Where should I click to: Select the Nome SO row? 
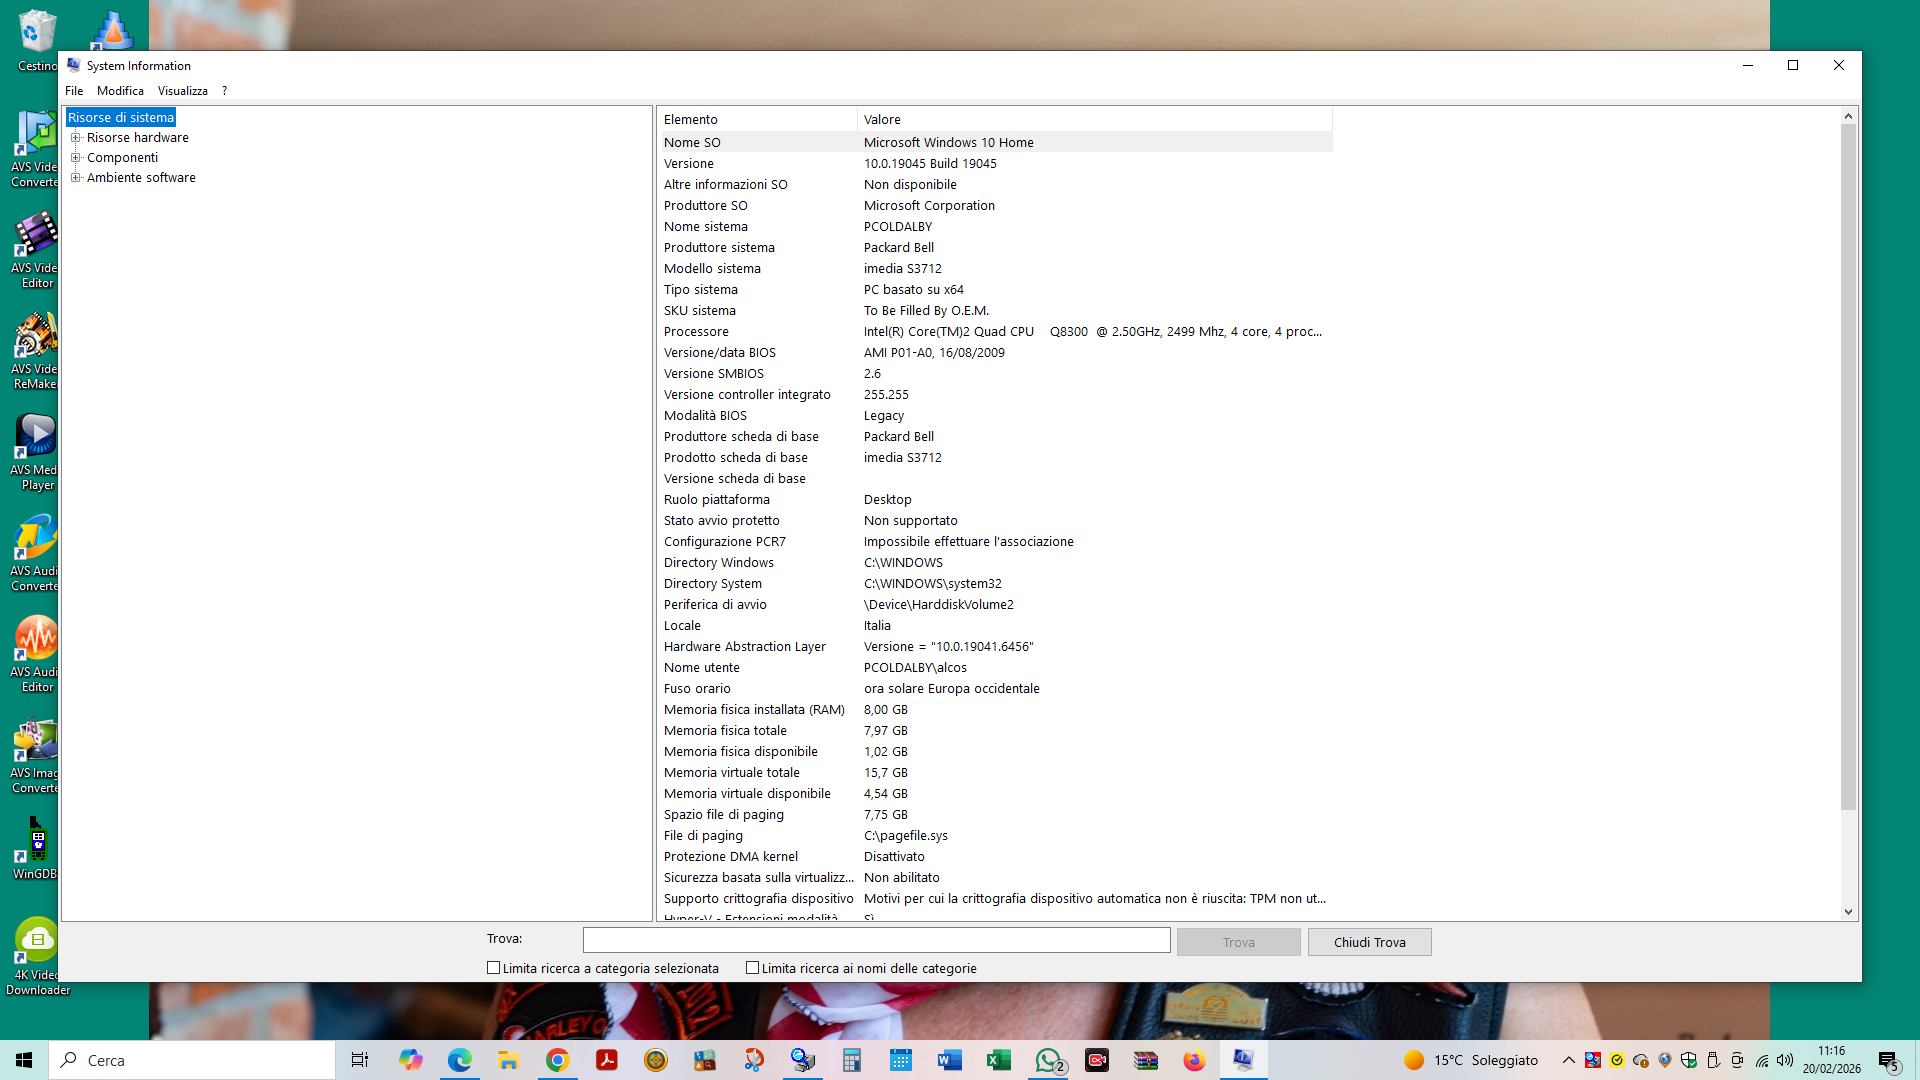(x=995, y=143)
